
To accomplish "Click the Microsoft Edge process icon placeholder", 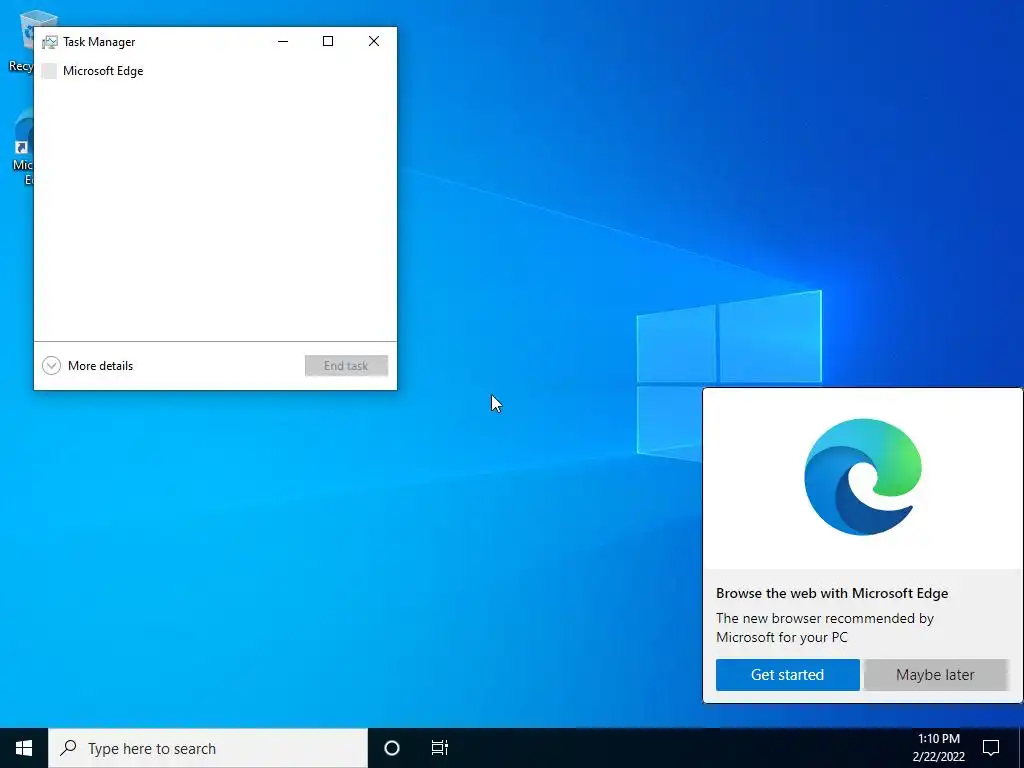I will [x=49, y=71].
